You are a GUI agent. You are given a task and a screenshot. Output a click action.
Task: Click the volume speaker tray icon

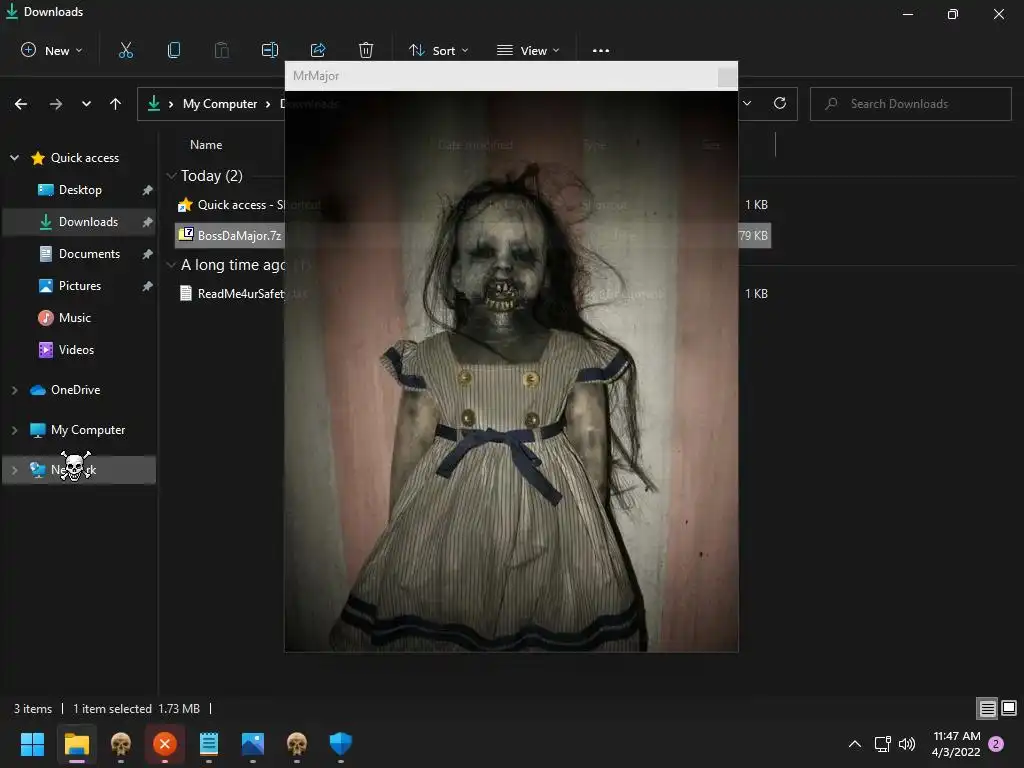907,744
